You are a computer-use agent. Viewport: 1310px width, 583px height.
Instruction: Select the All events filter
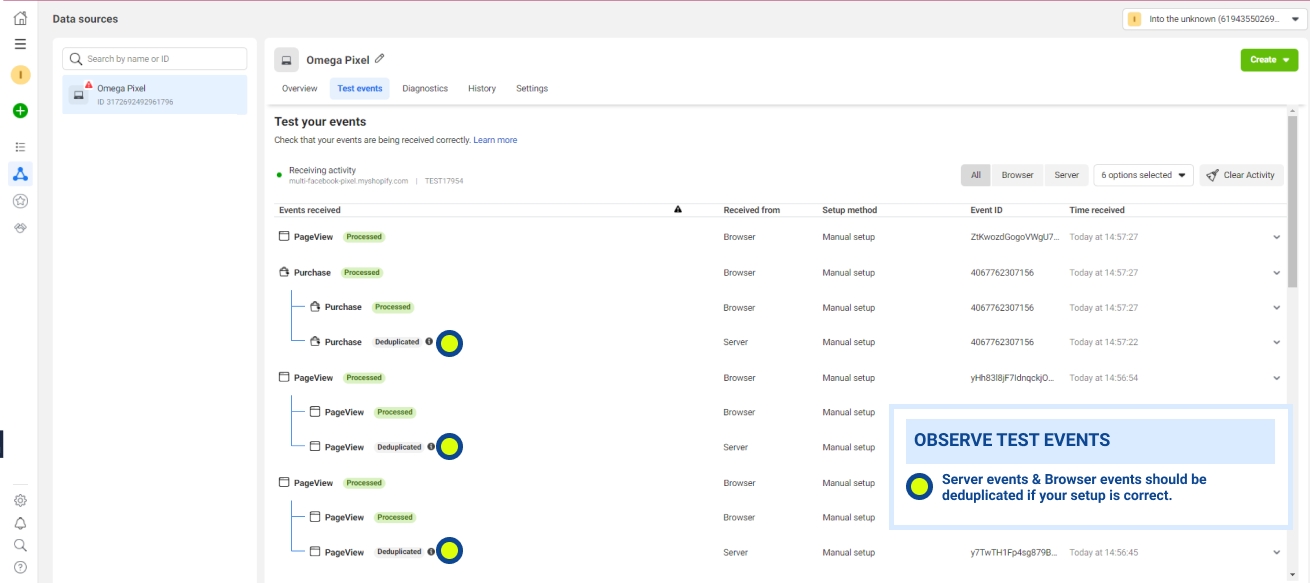(975, 175)
